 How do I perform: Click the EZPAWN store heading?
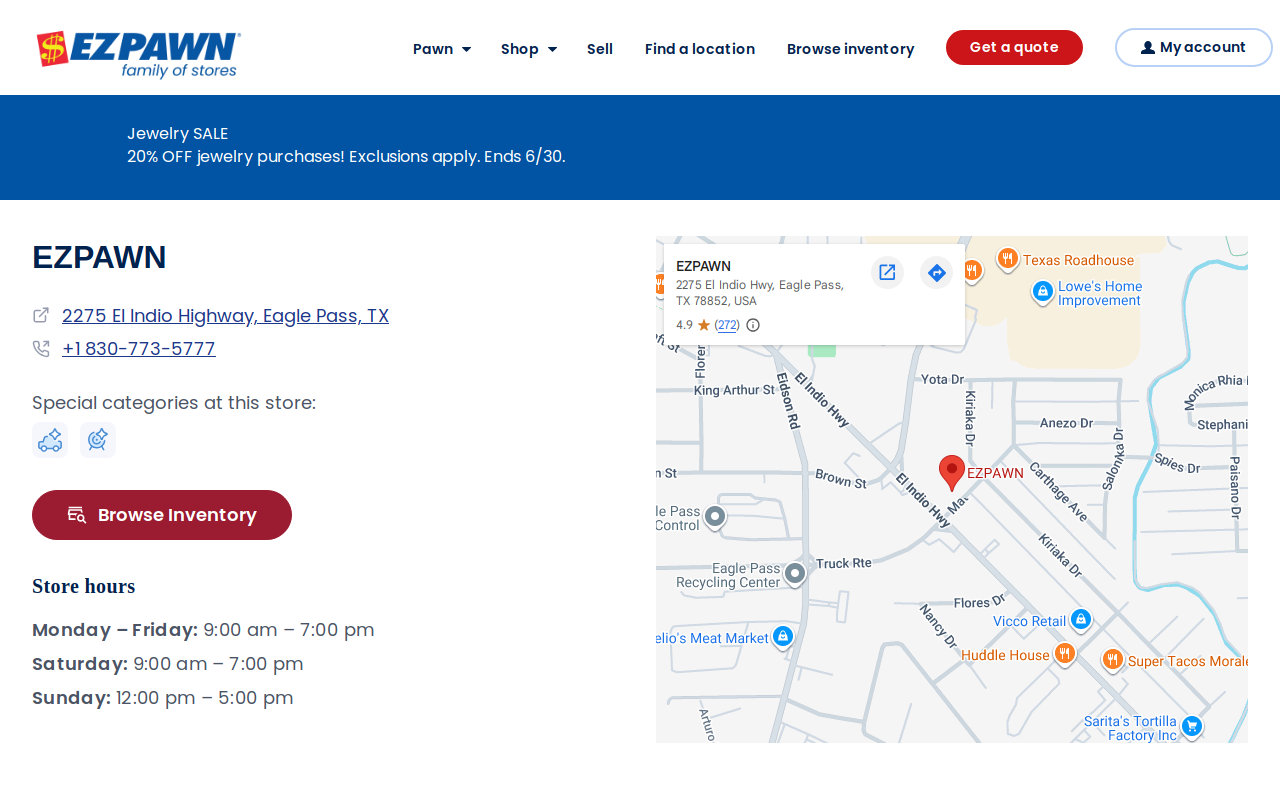(x=99, y=257)
